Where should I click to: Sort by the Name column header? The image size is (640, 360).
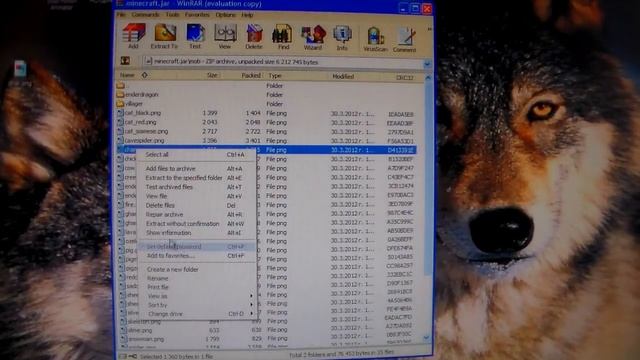[x=127, y=75]
